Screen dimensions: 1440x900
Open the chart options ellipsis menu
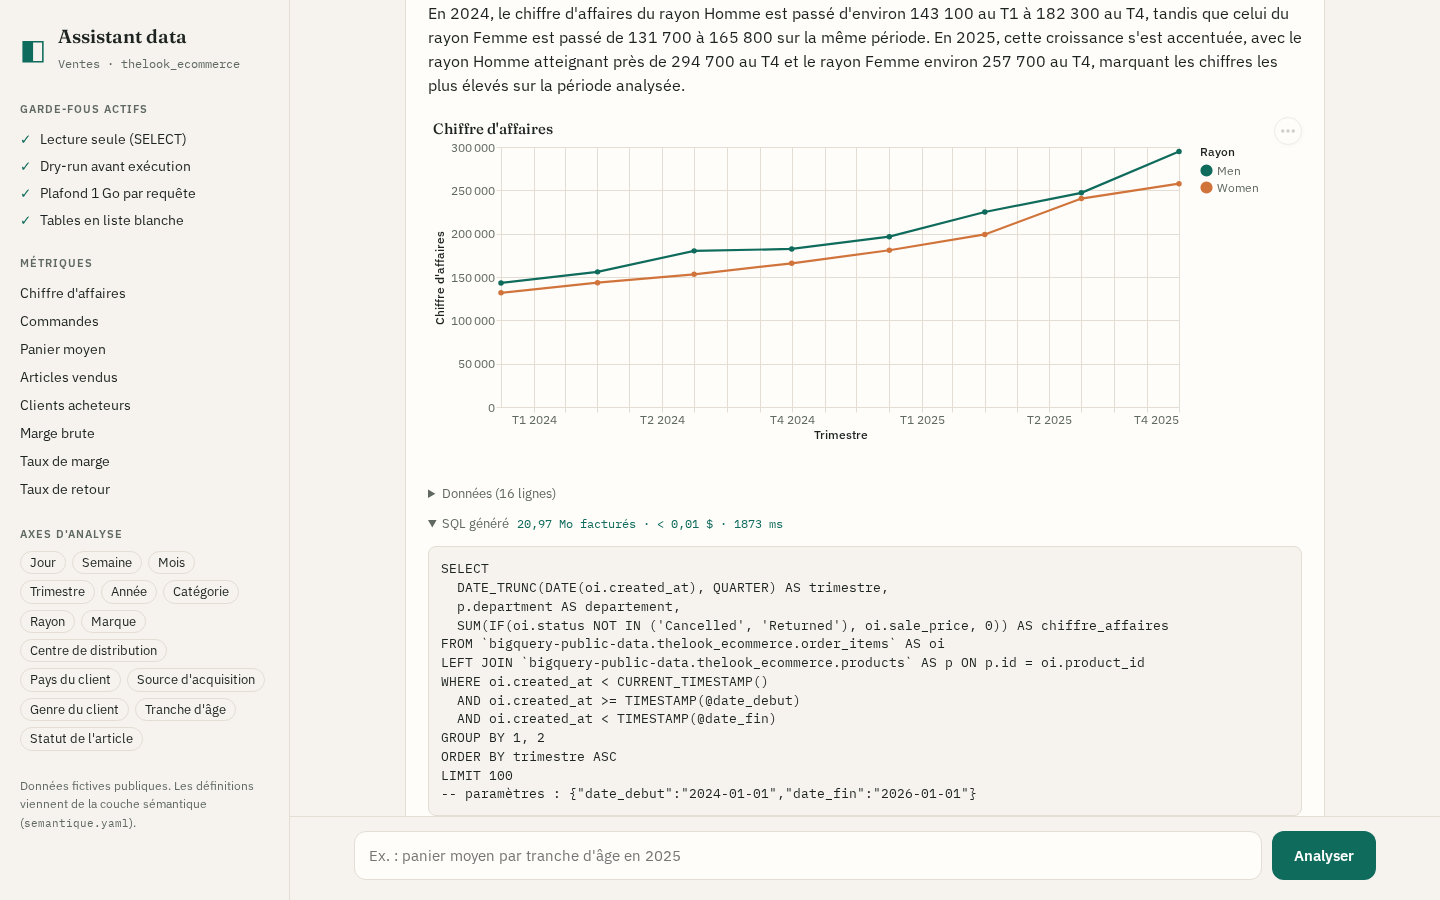[x=1288, y=131]
